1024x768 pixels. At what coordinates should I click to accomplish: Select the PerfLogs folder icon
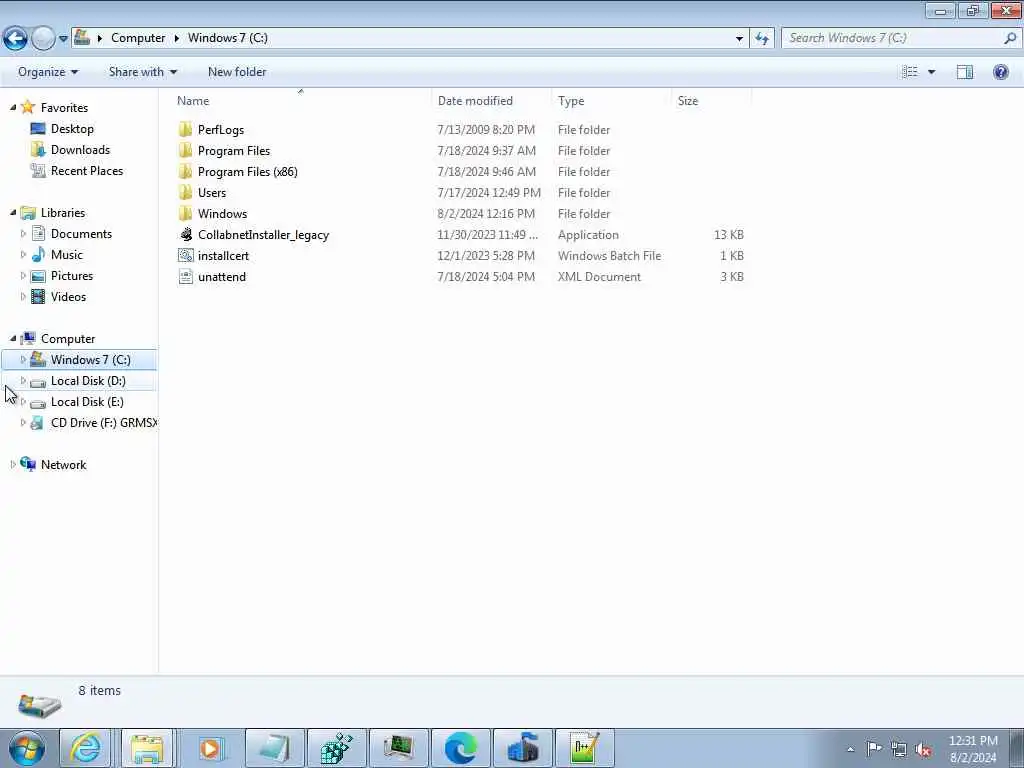point(186,129)
